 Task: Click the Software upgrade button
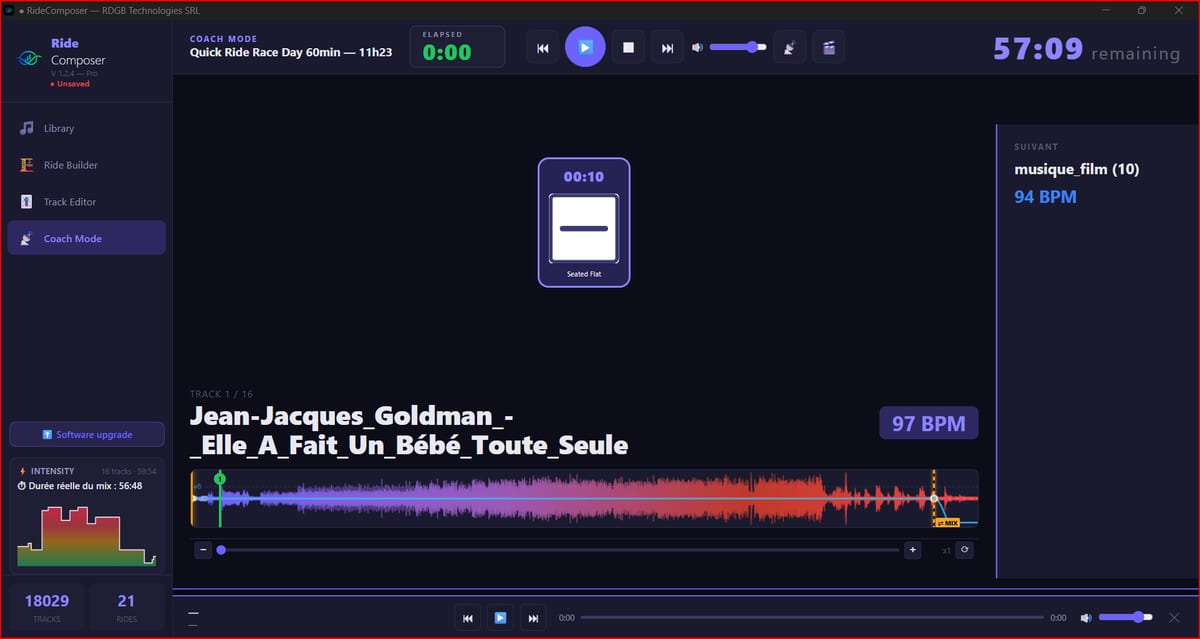click(x=86, y=435)
